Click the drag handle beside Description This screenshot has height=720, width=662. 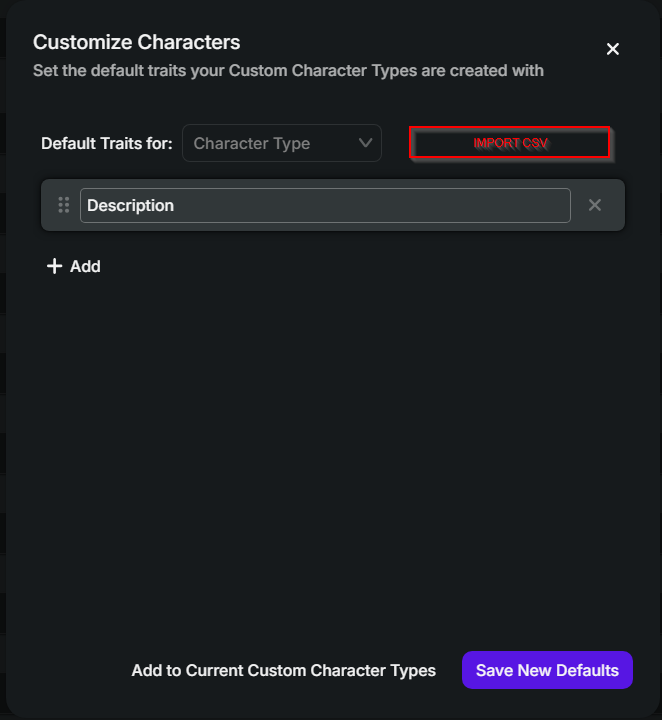point(64,205)
